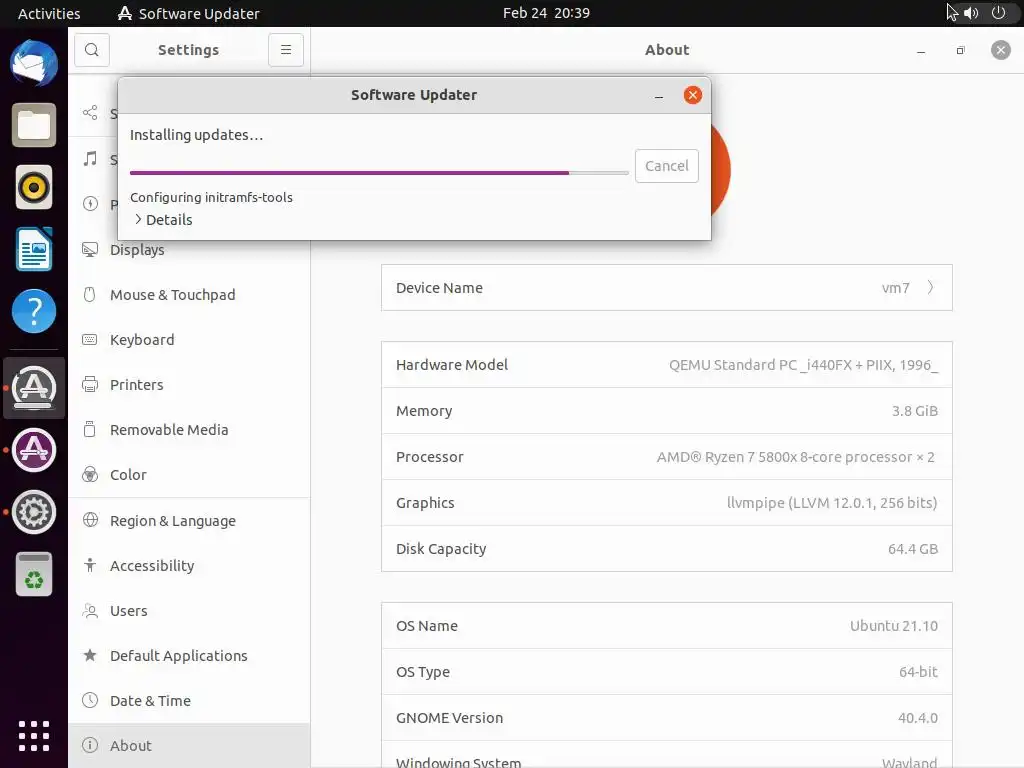Select Removable Media panel
This screenshot has width=1024, height=768.
pyautogui.click(x=189, y=430)
